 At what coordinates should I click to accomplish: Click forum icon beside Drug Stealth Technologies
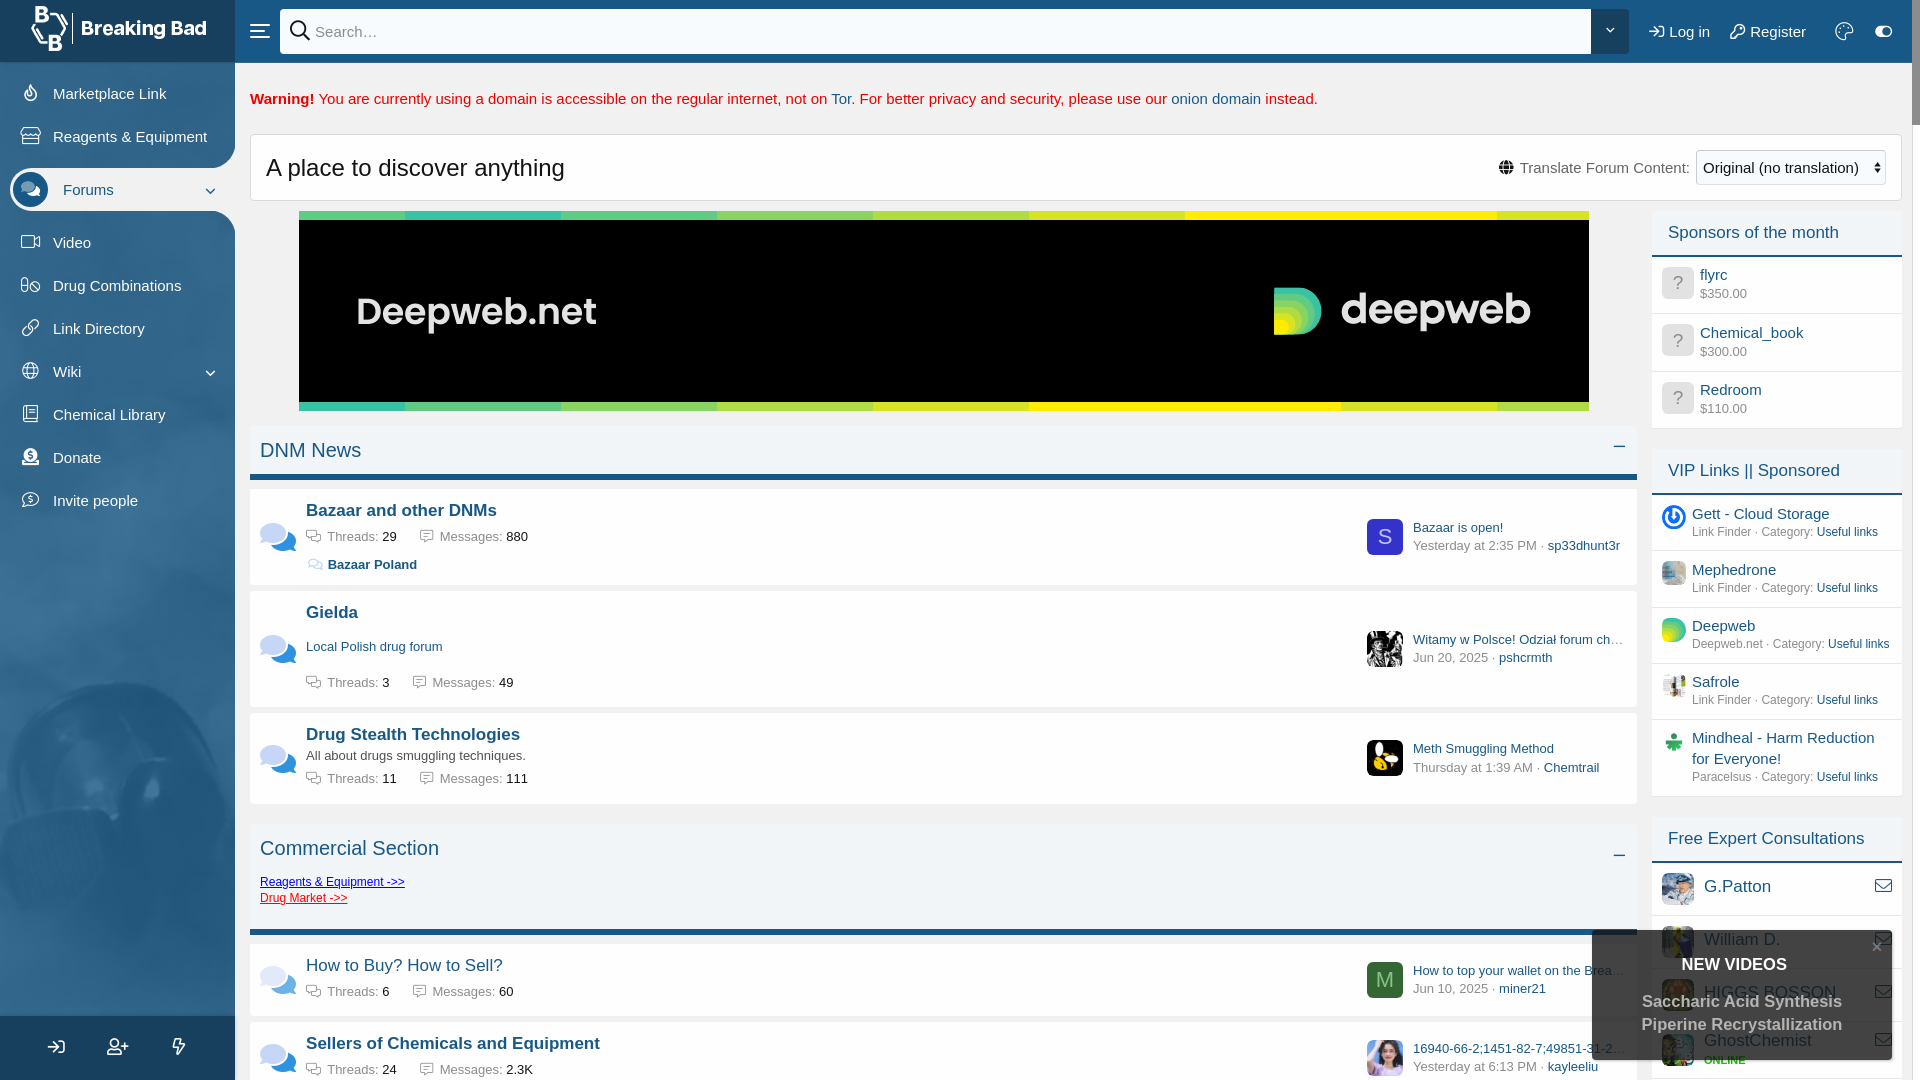tap(278, 758)
